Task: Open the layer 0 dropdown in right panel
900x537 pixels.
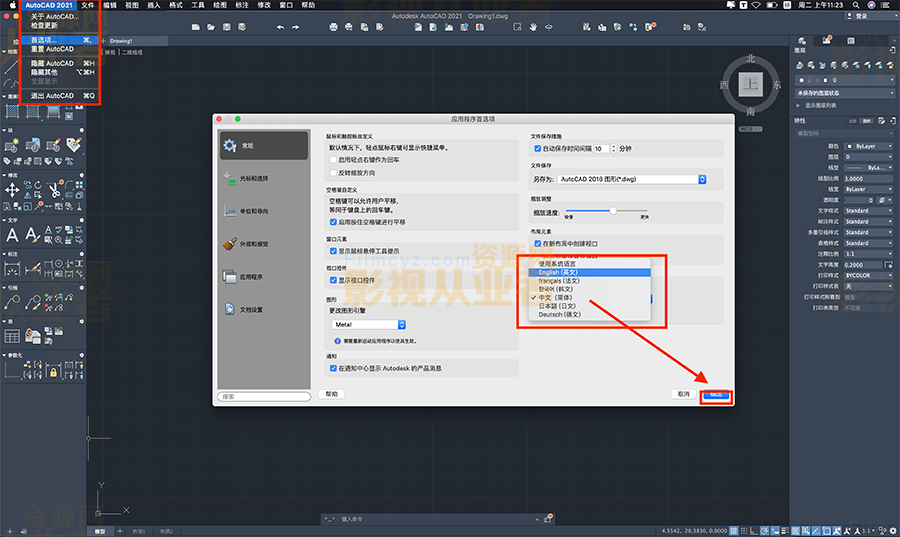Action: [x=847, y=80]
